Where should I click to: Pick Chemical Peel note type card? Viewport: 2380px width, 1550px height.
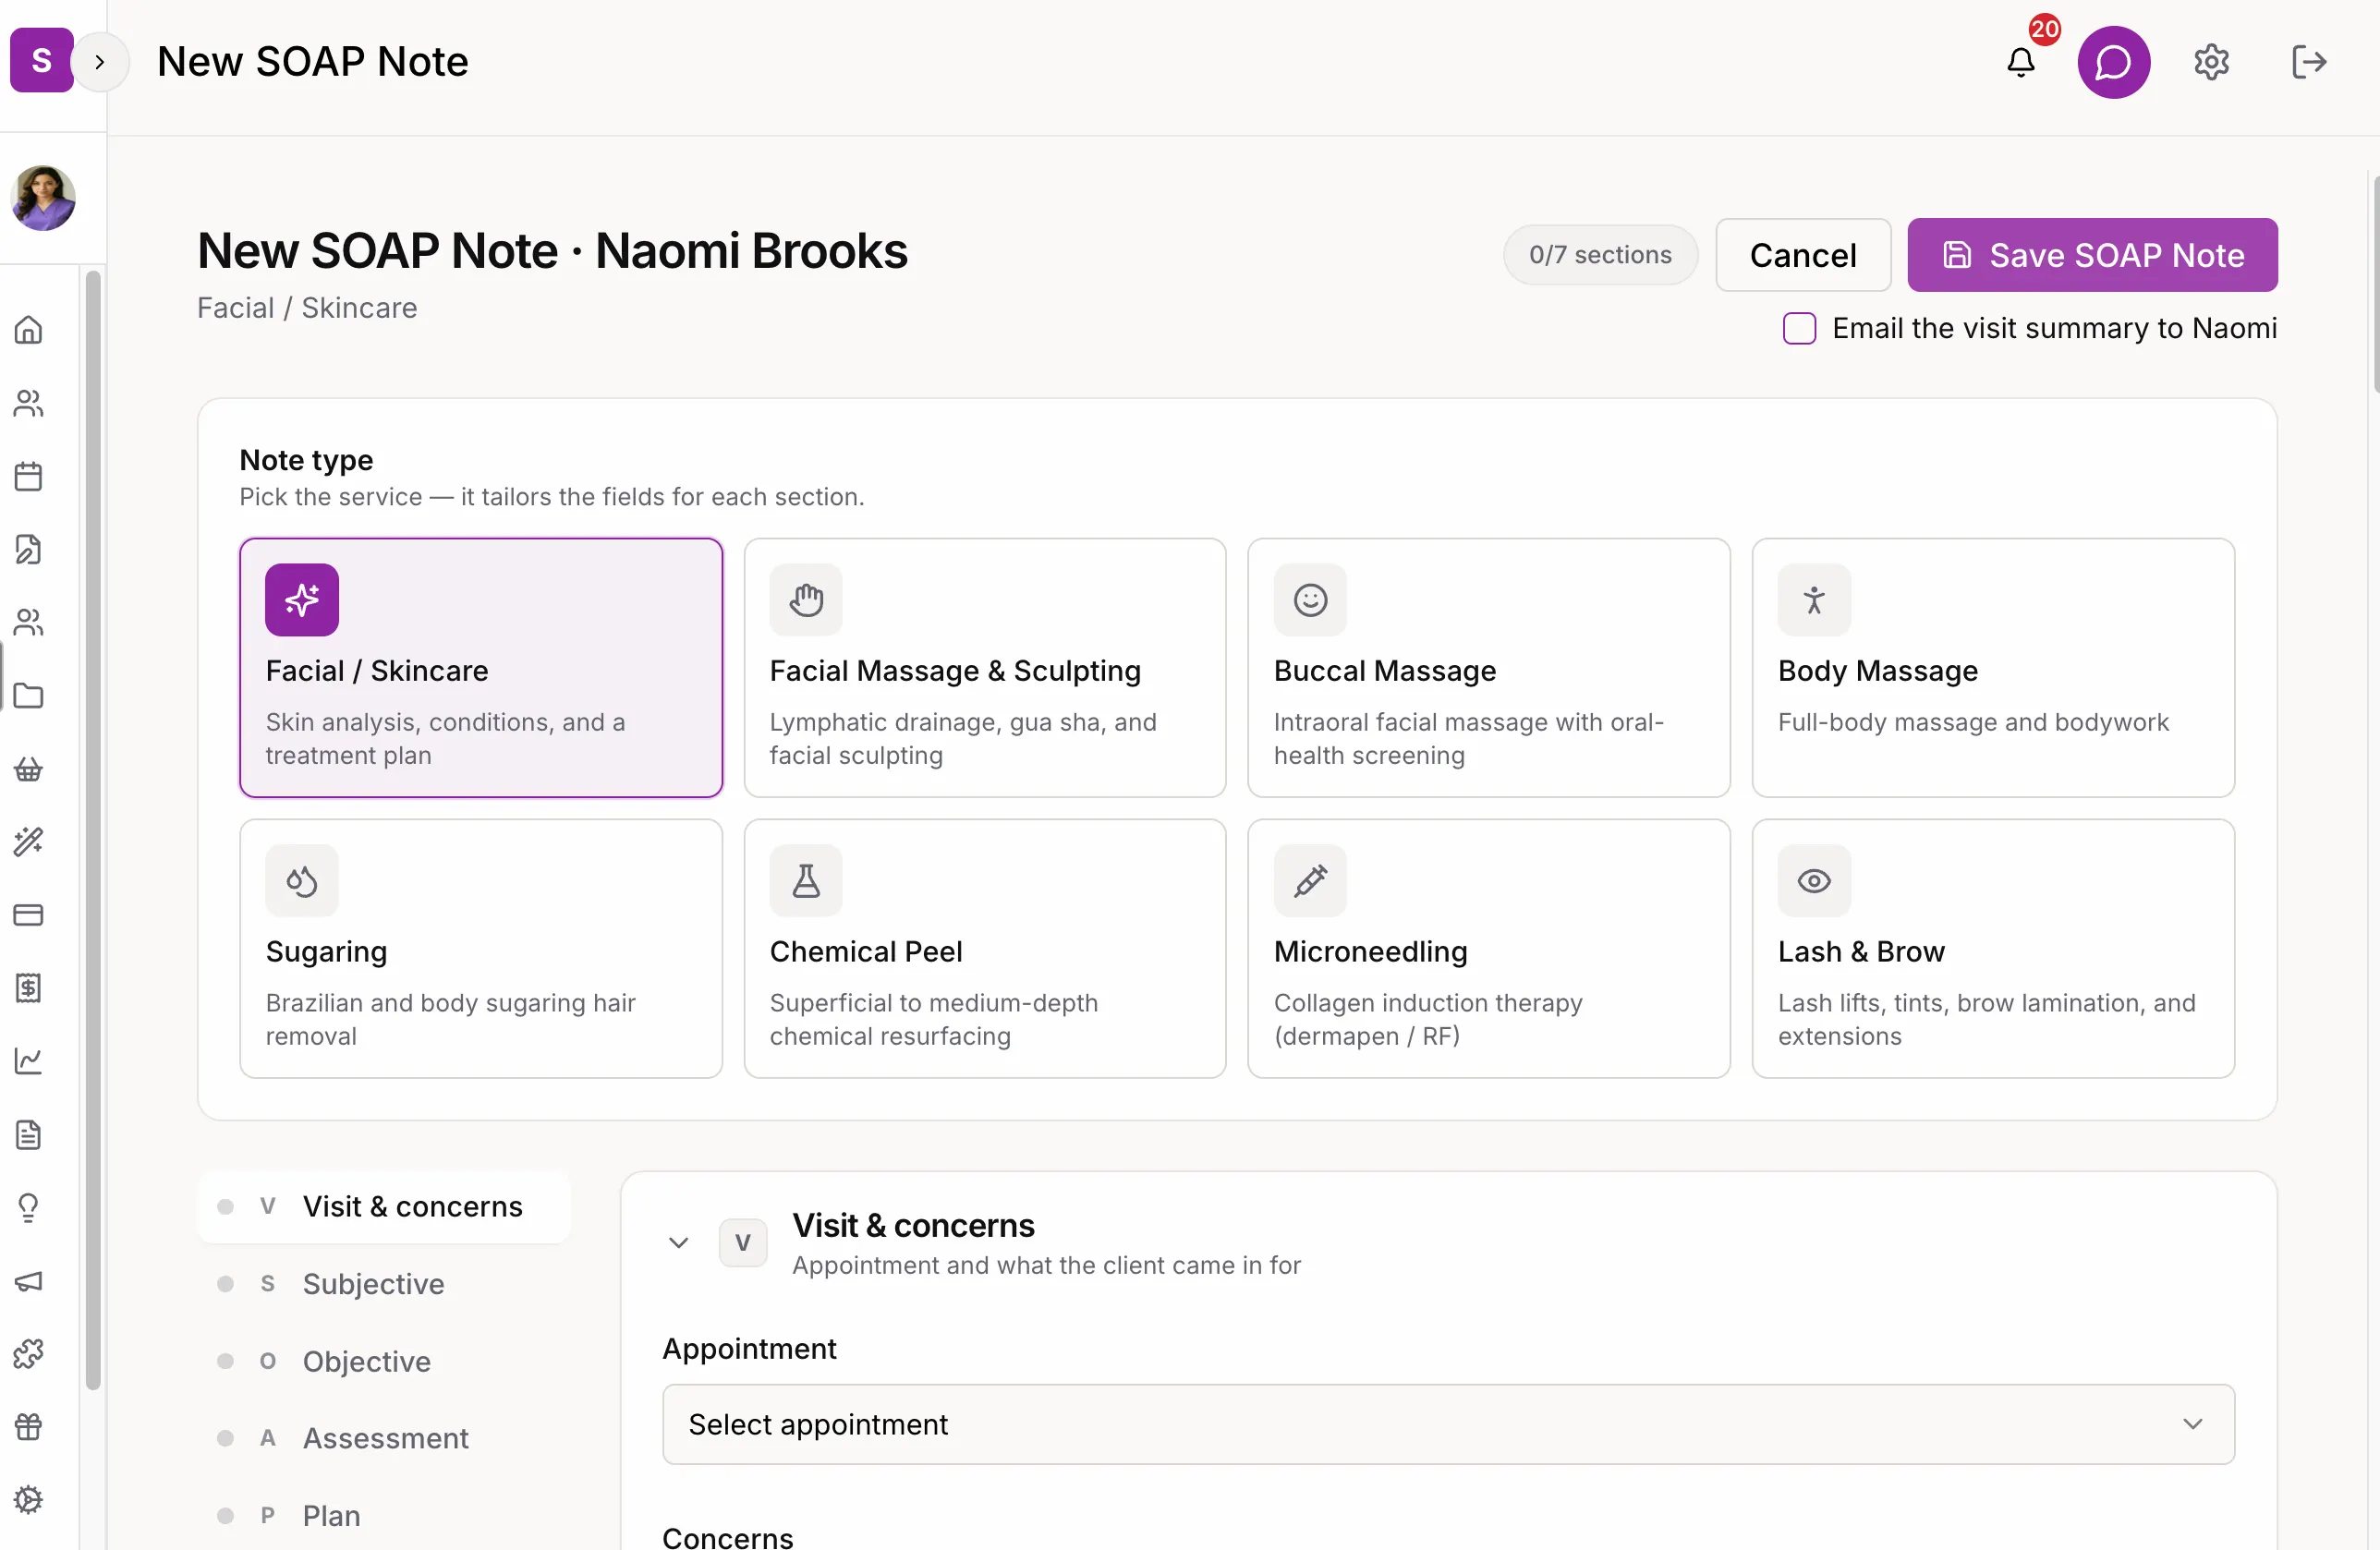tap(985, 949)
